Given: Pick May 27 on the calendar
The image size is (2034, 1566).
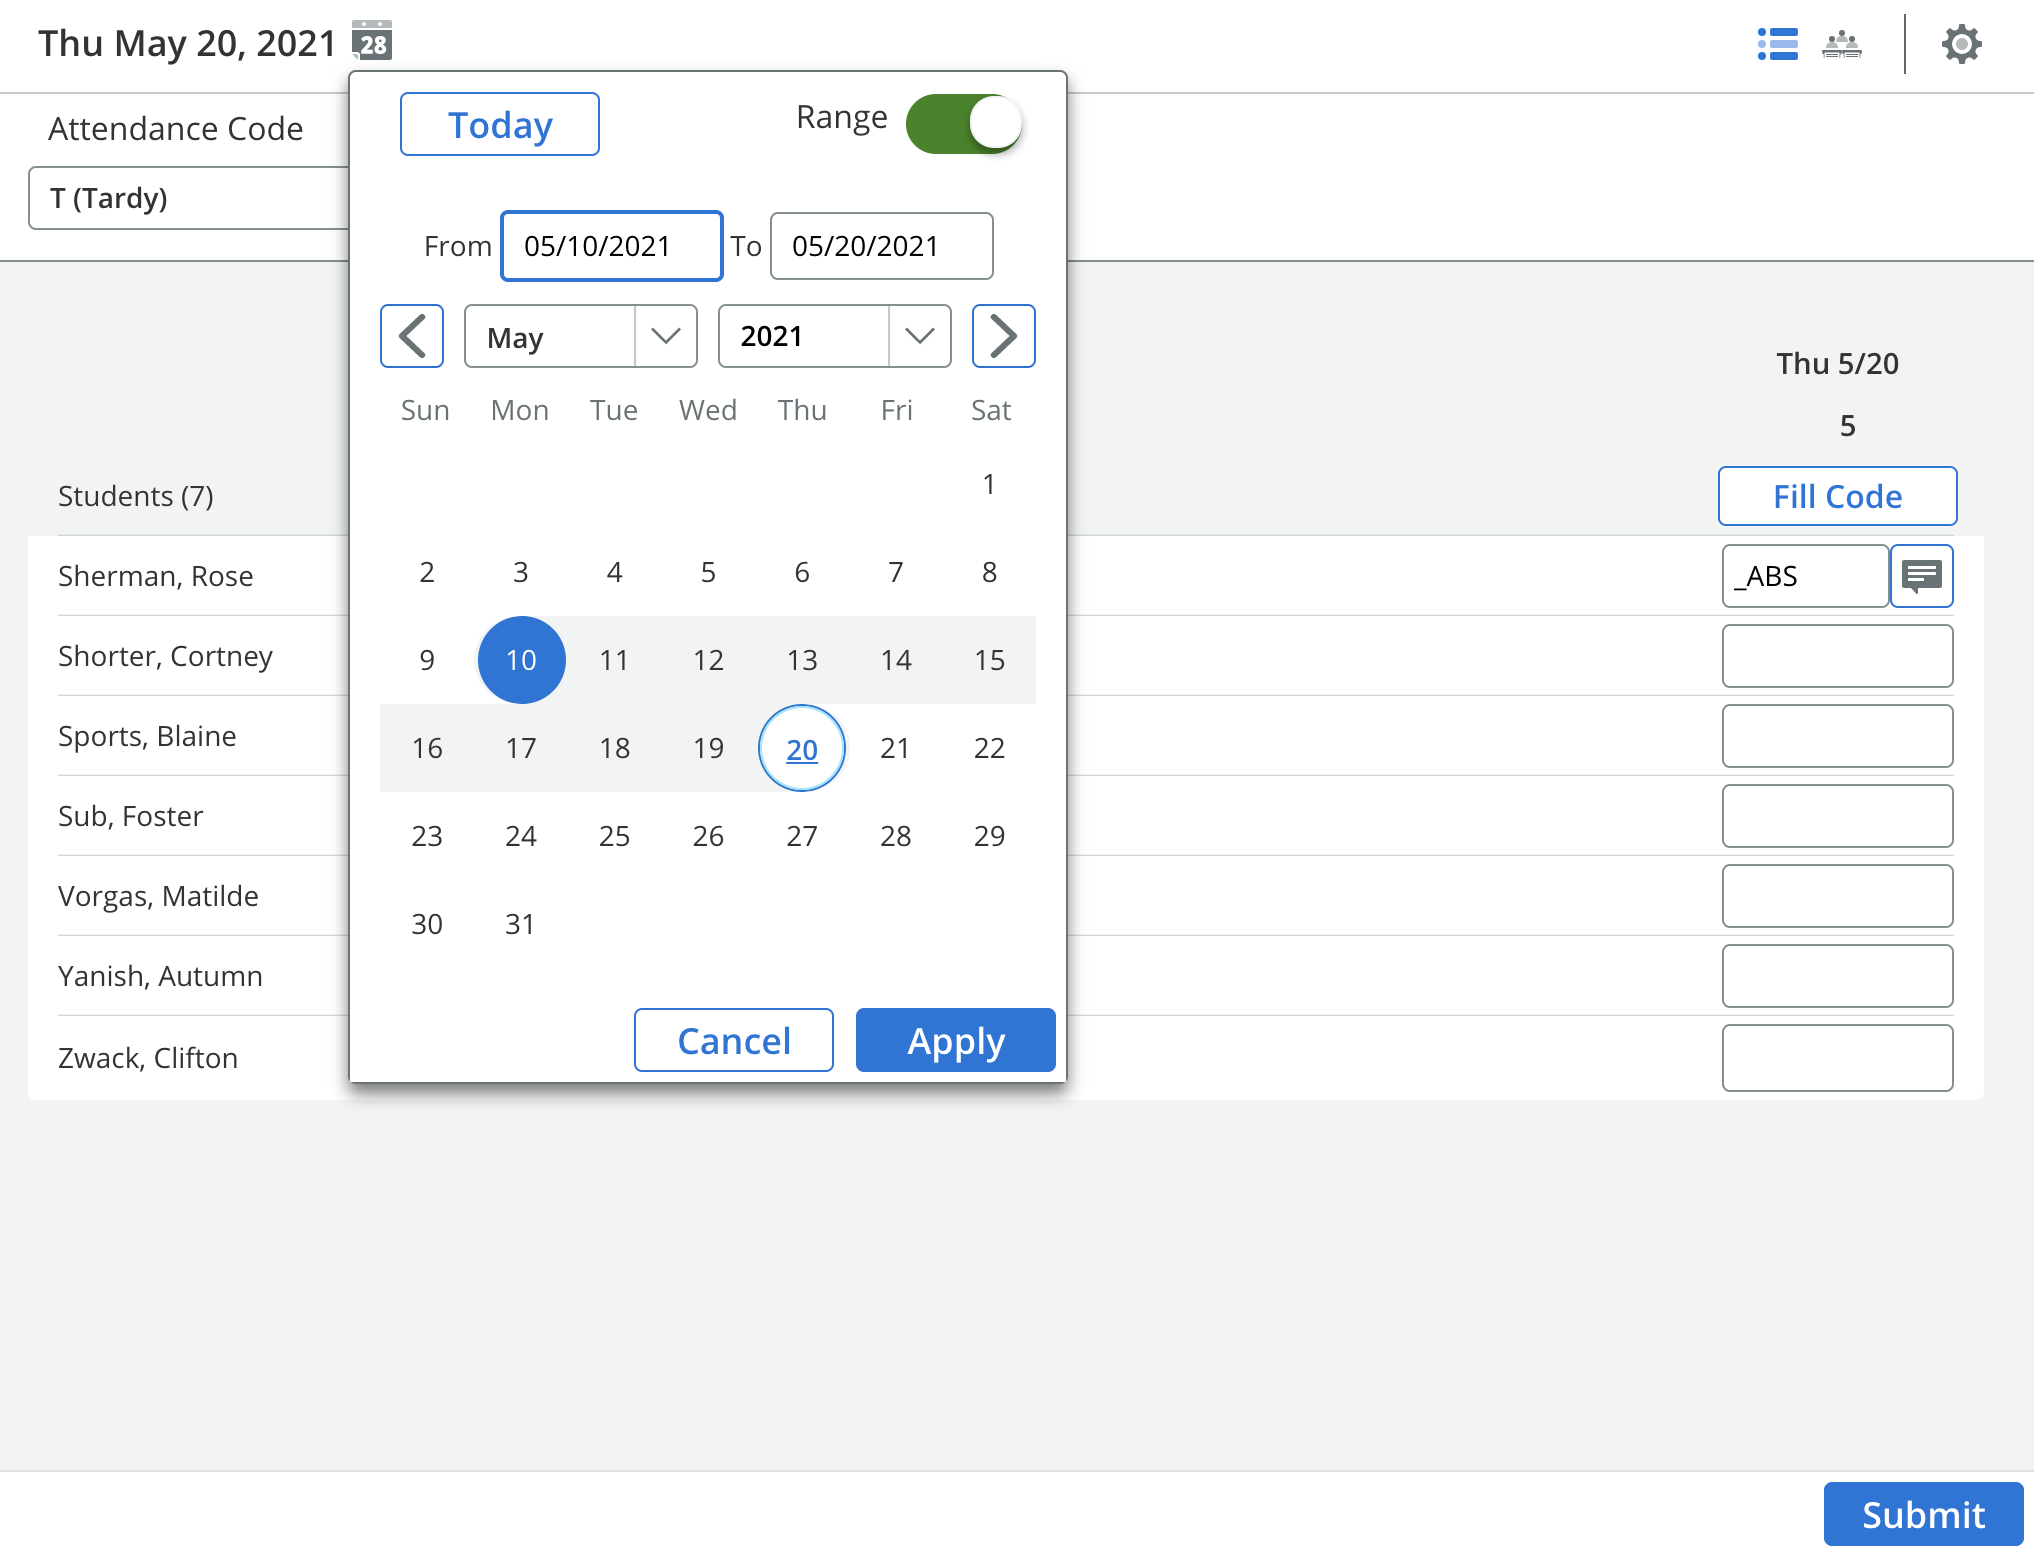Looking at the screenshot, I should pyautogui.click(x=802, y=836).
